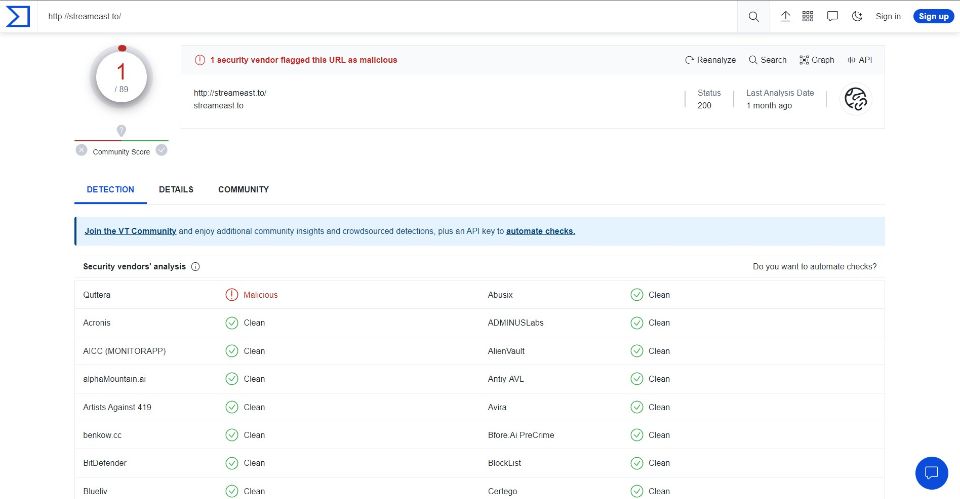Click info icon beside Security vendors' analysis
Viewport: 960px width, 499px height.
click(195, 266)
